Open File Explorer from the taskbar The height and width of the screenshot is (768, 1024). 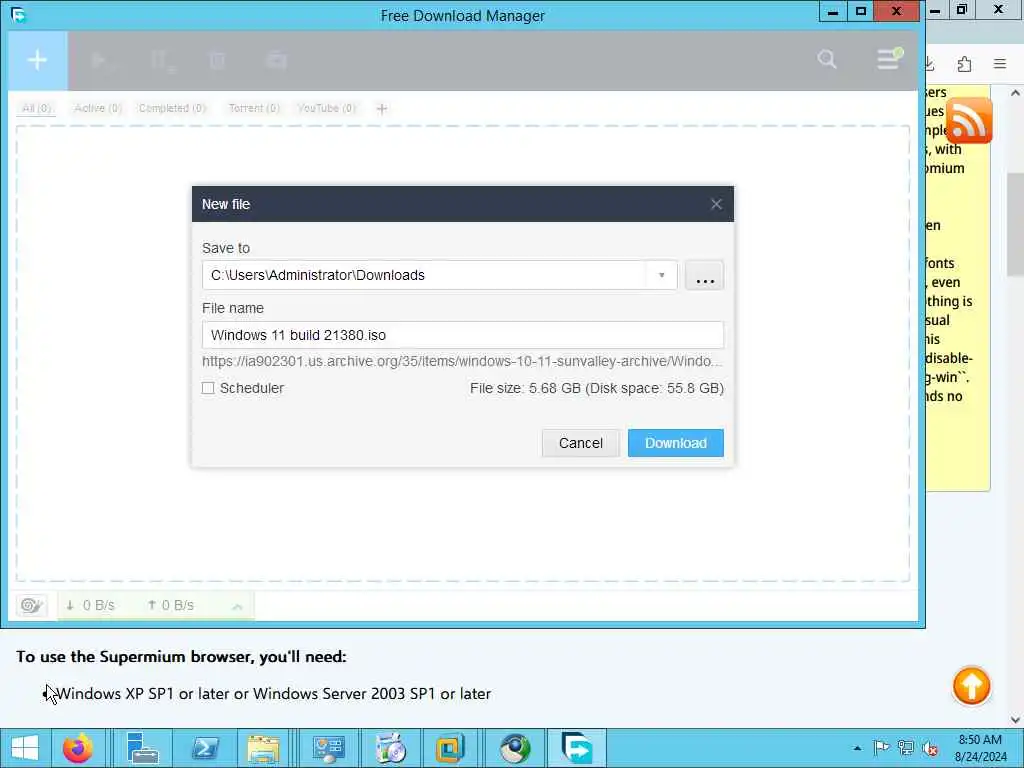pyautogui.click(x=263, y=748)
